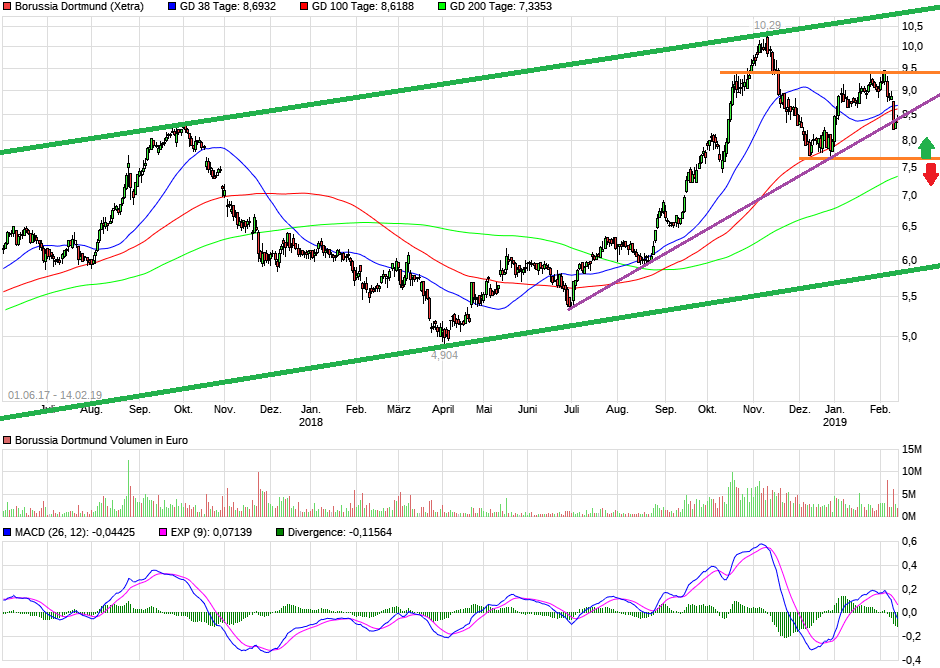Image resolution: width=940 pixels, height=668 pixels.
Task: Click the 4,904 low price annotation
Action: (444, 355)
